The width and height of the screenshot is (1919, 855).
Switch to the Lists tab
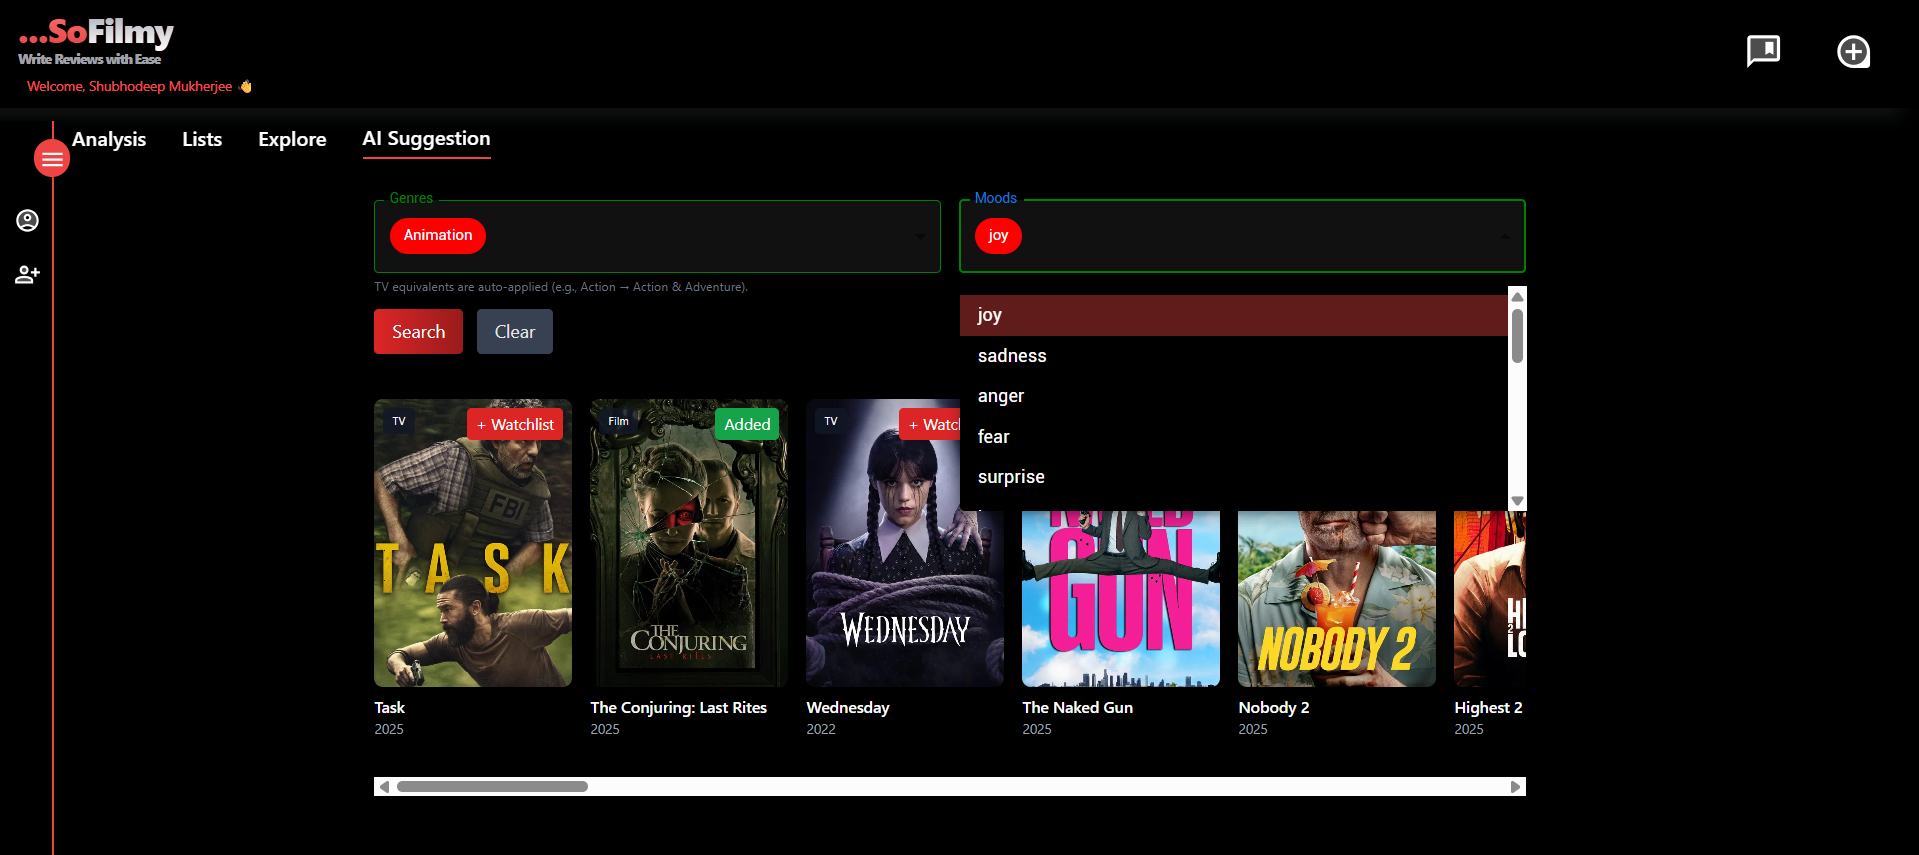tap(202, 139)
